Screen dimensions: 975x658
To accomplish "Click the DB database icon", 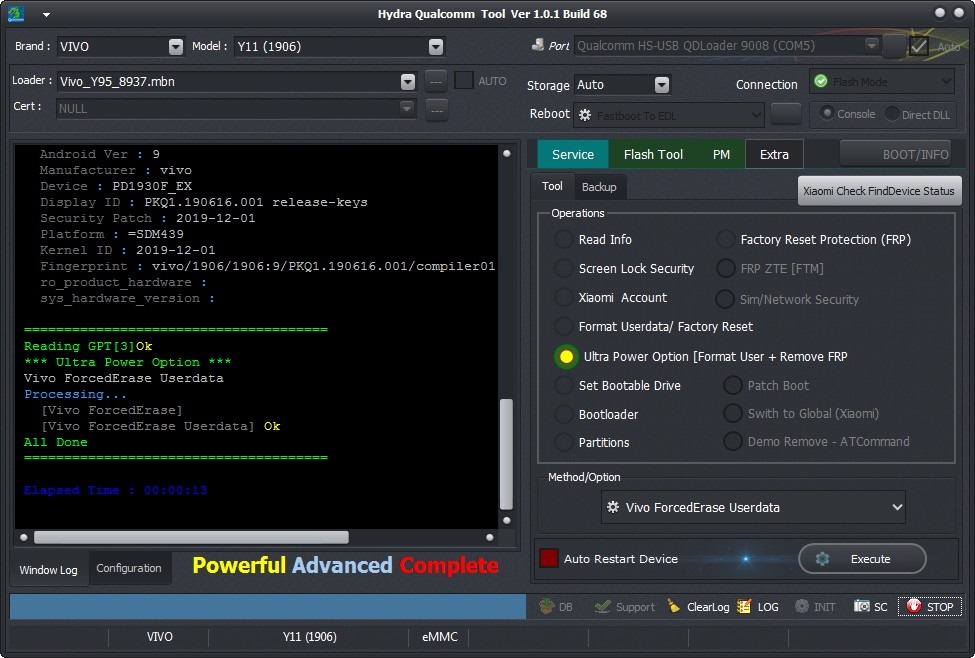I will click(547, 606).
